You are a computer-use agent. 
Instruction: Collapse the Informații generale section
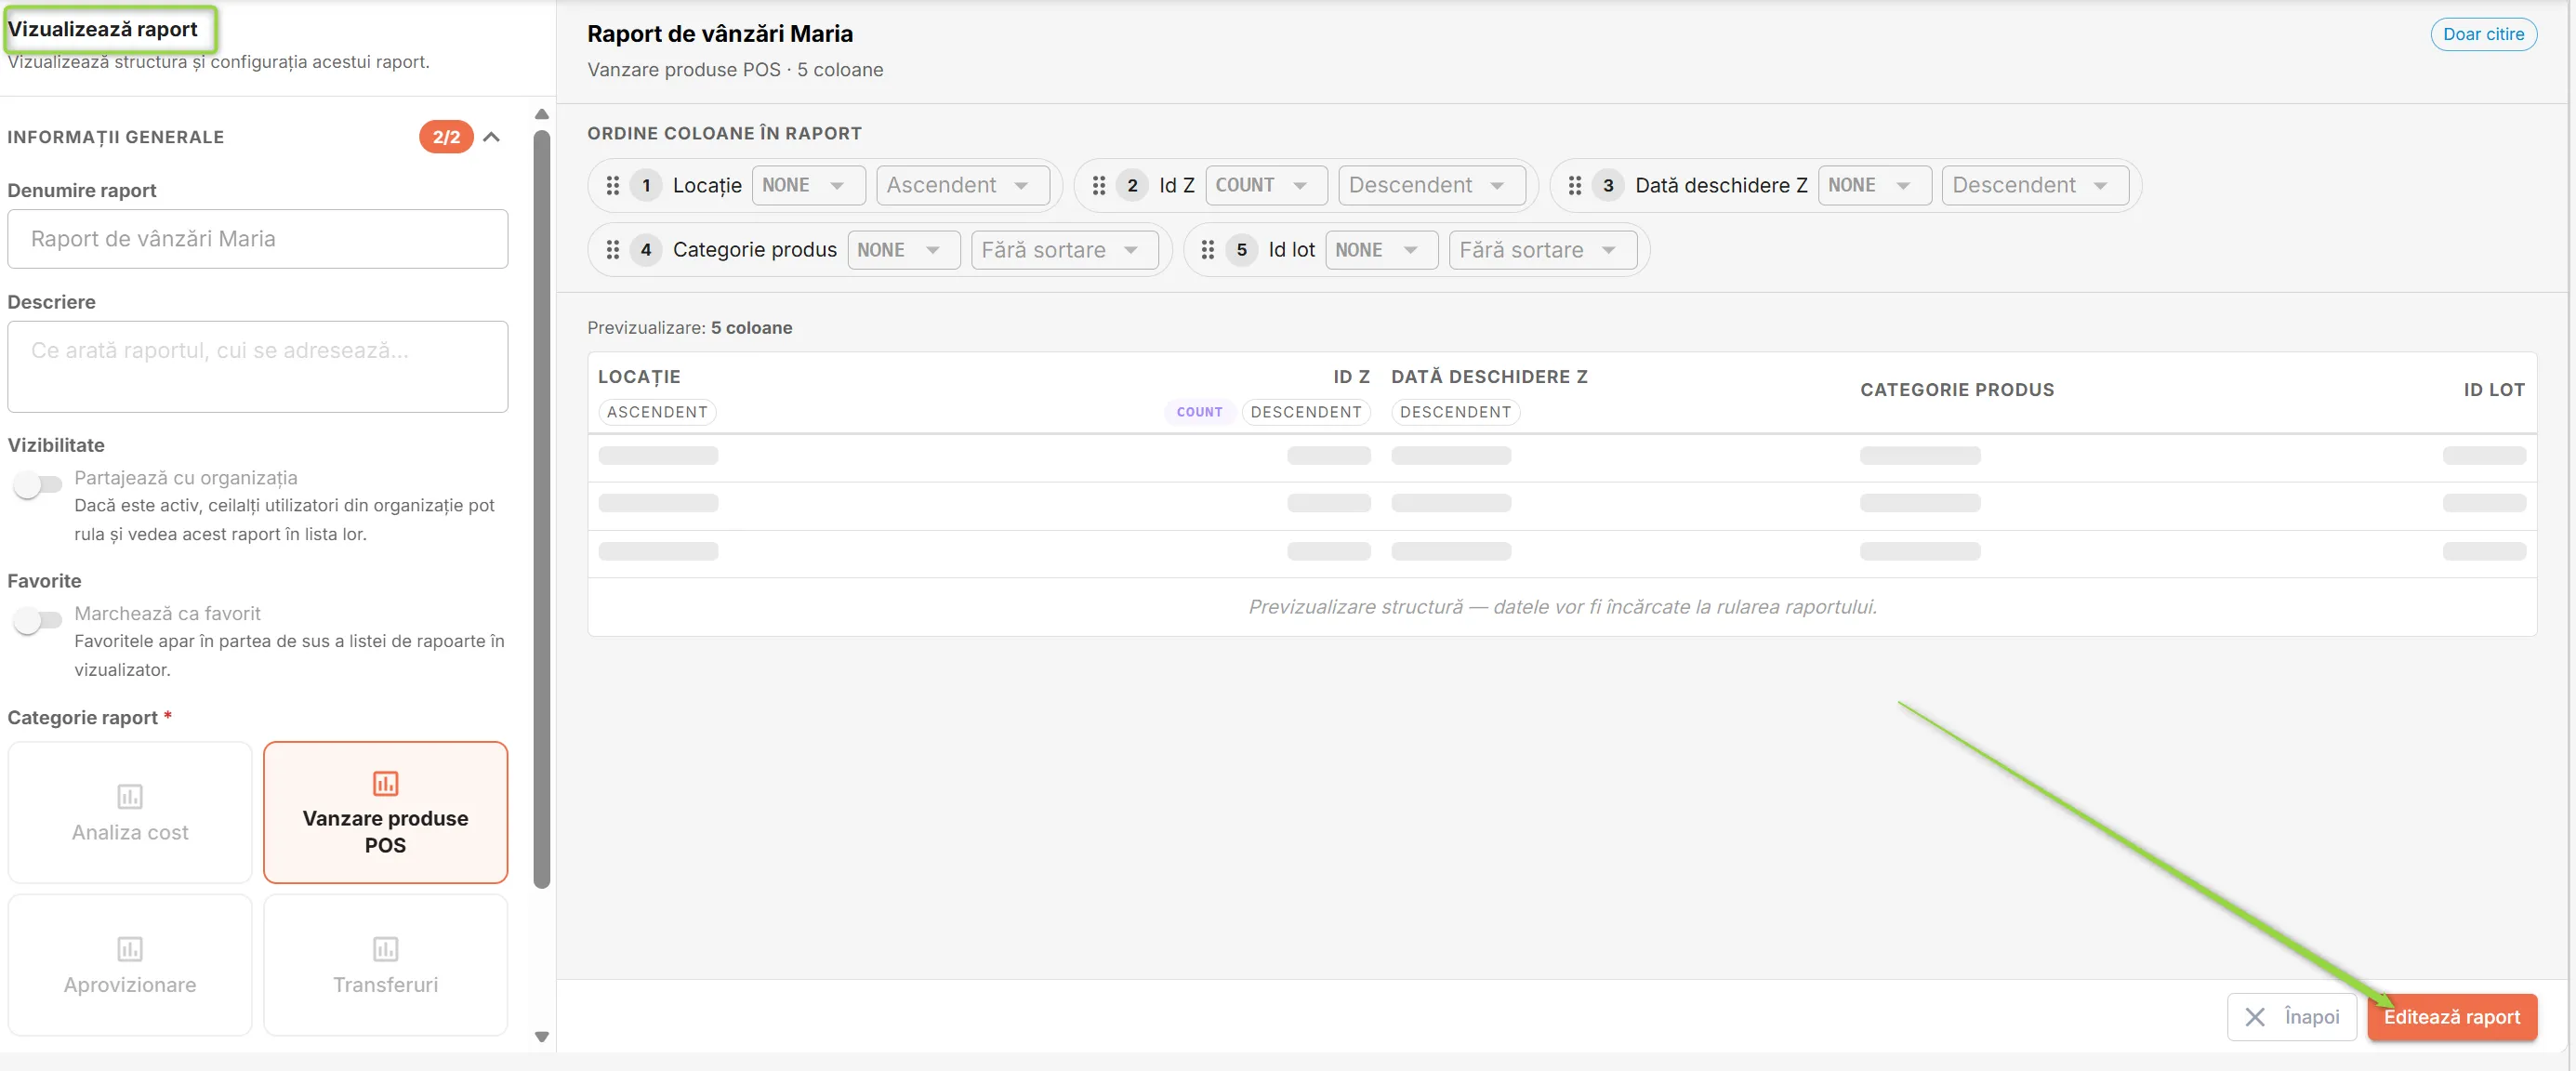[x=491, y=137]
